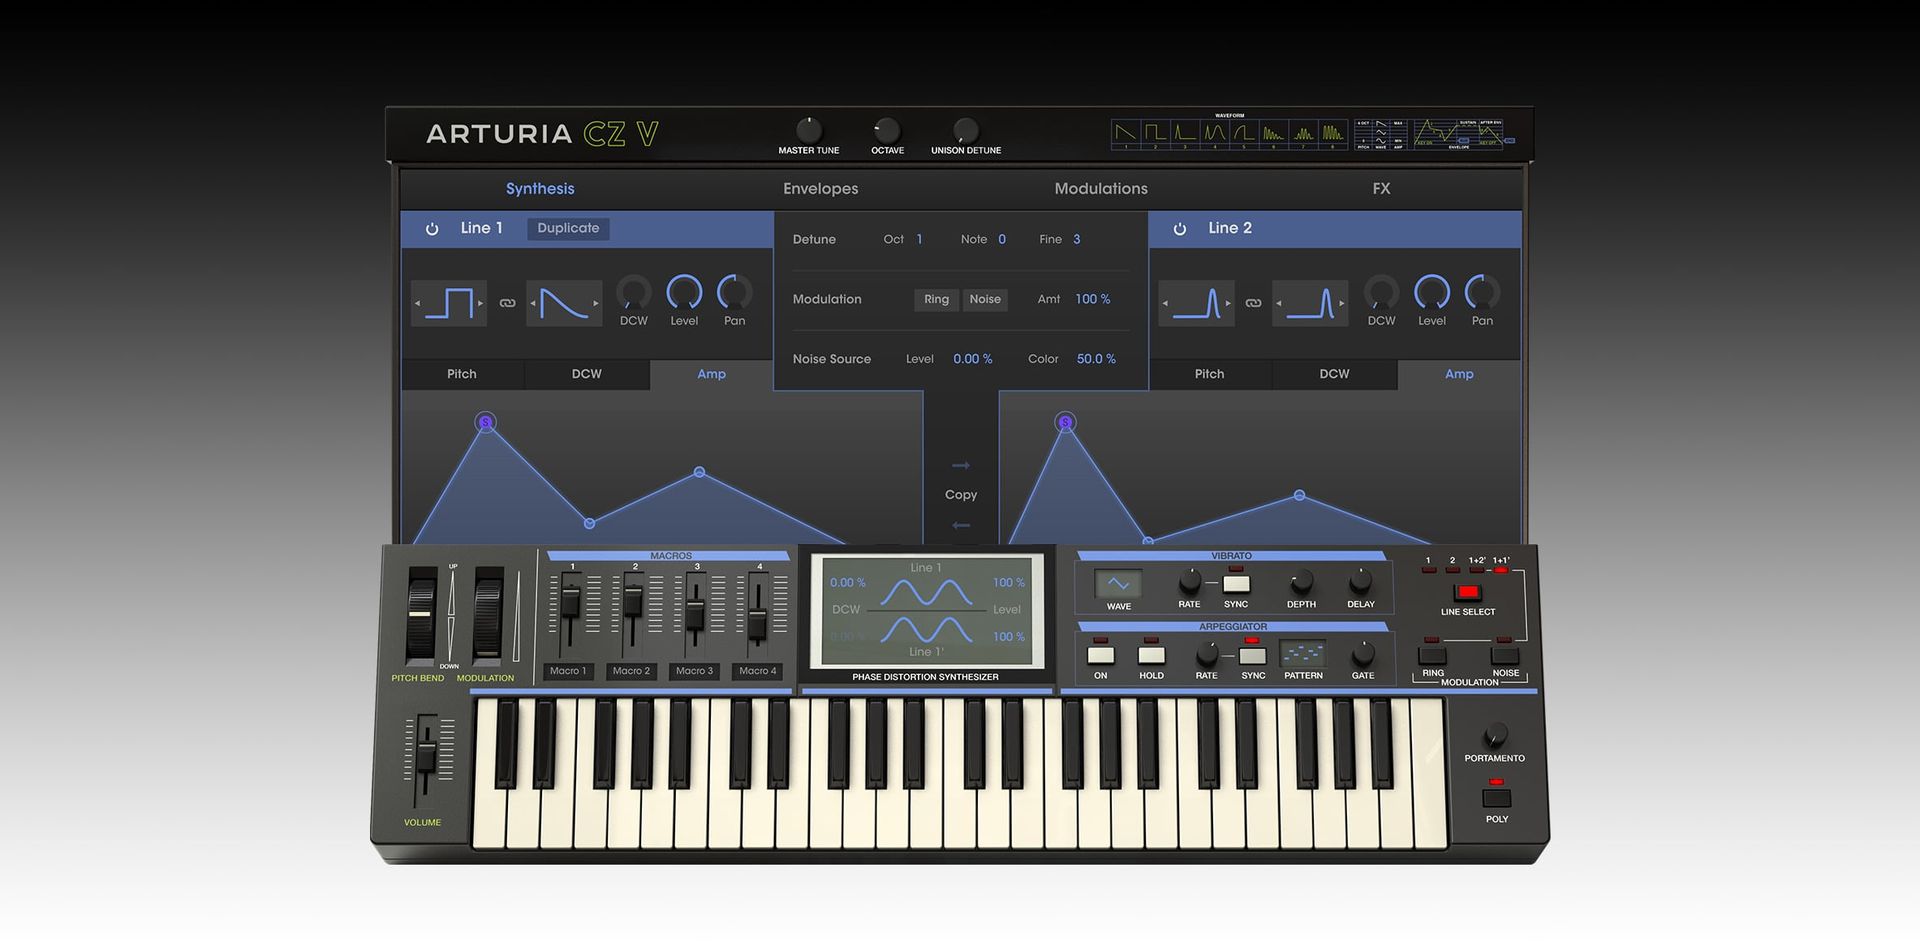Toggle the Arpeggiator Hold button
This screenshot has height=945, width=1920.
(1151, 655)
